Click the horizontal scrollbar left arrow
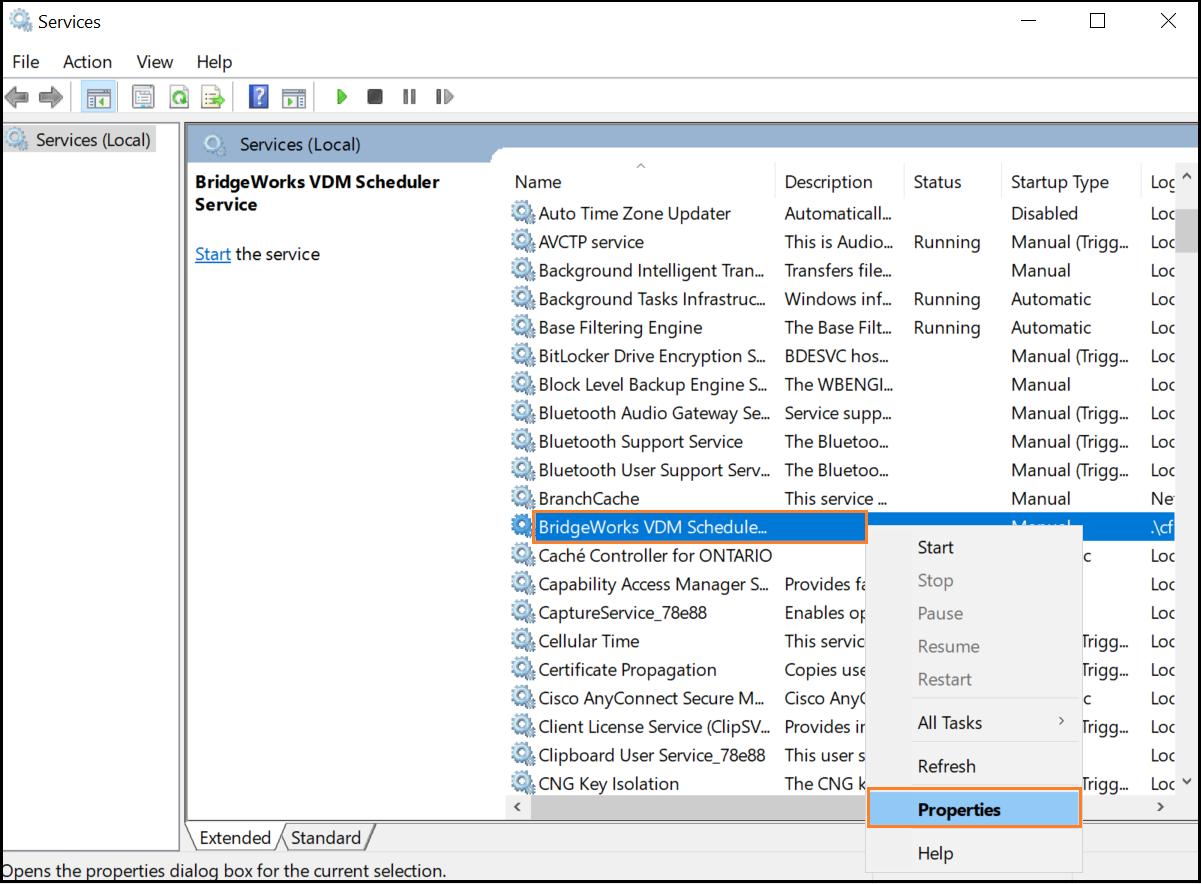1201x884 pixels. (518, 806)
